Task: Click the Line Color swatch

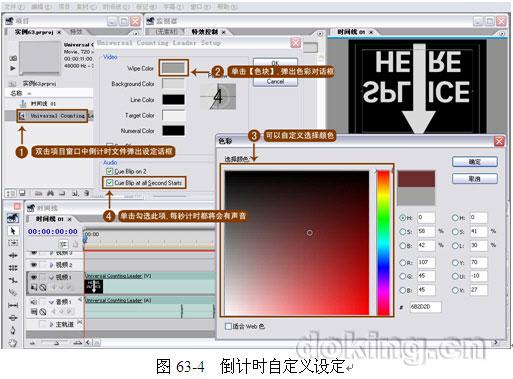Action: [x=173, y=99]
